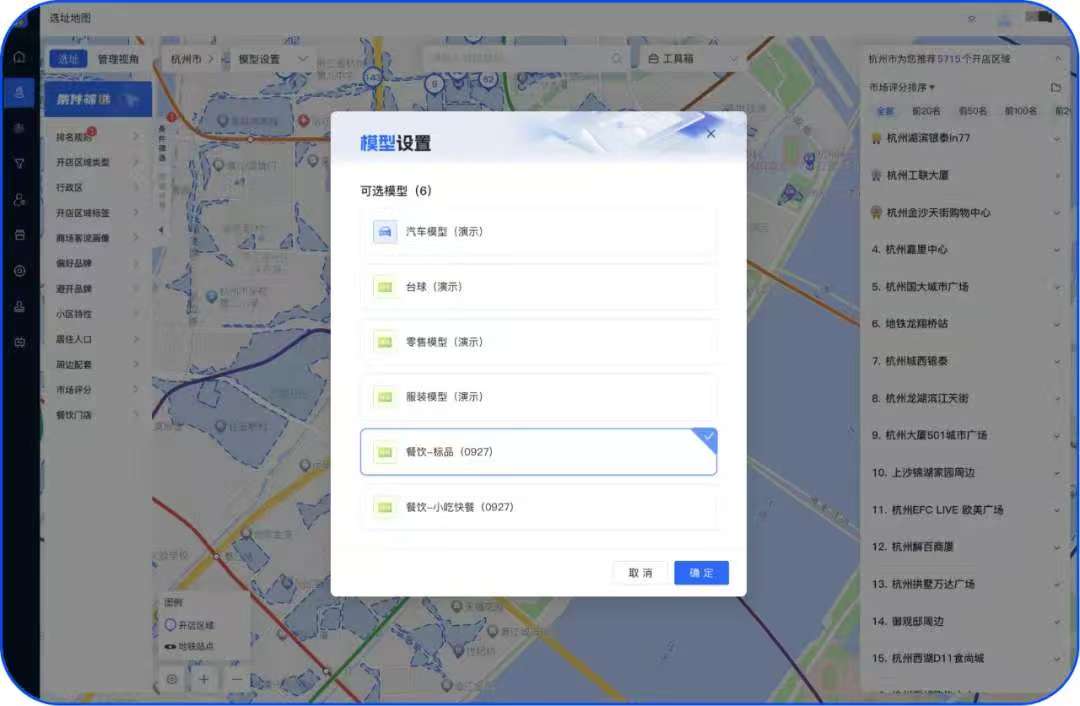Click the 确定 button
1080x706 pixels.
pyautogui.click(x=701, y=573)
